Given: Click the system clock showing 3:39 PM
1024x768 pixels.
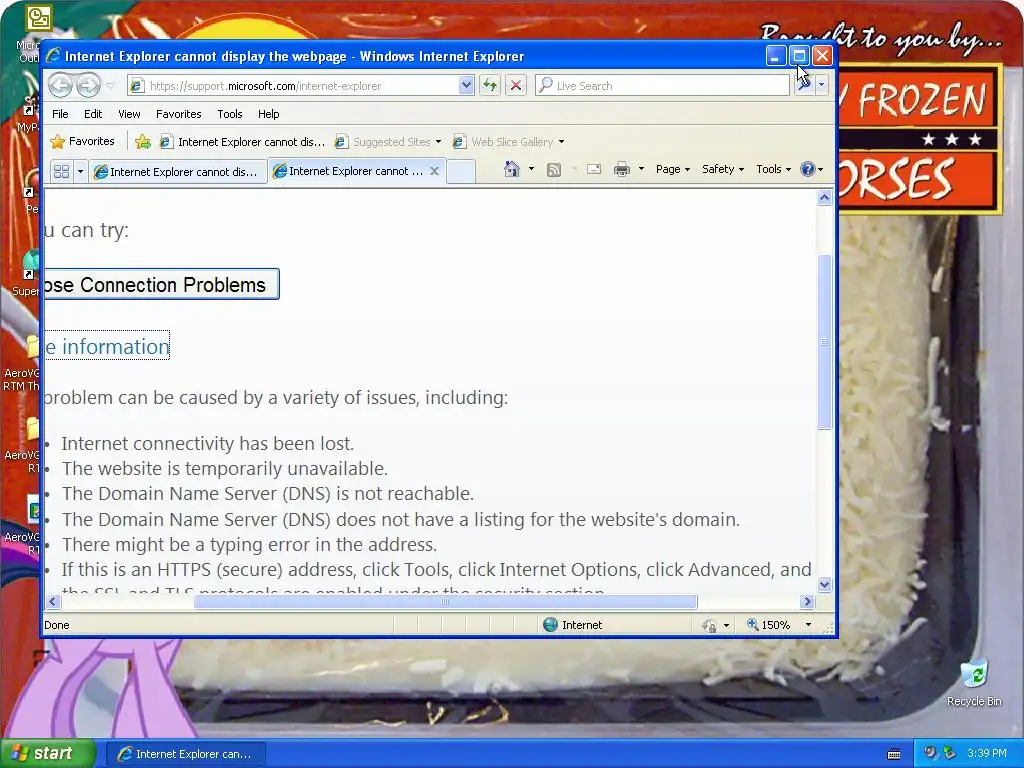Looking at the screenshot, I should pos(987,754).
